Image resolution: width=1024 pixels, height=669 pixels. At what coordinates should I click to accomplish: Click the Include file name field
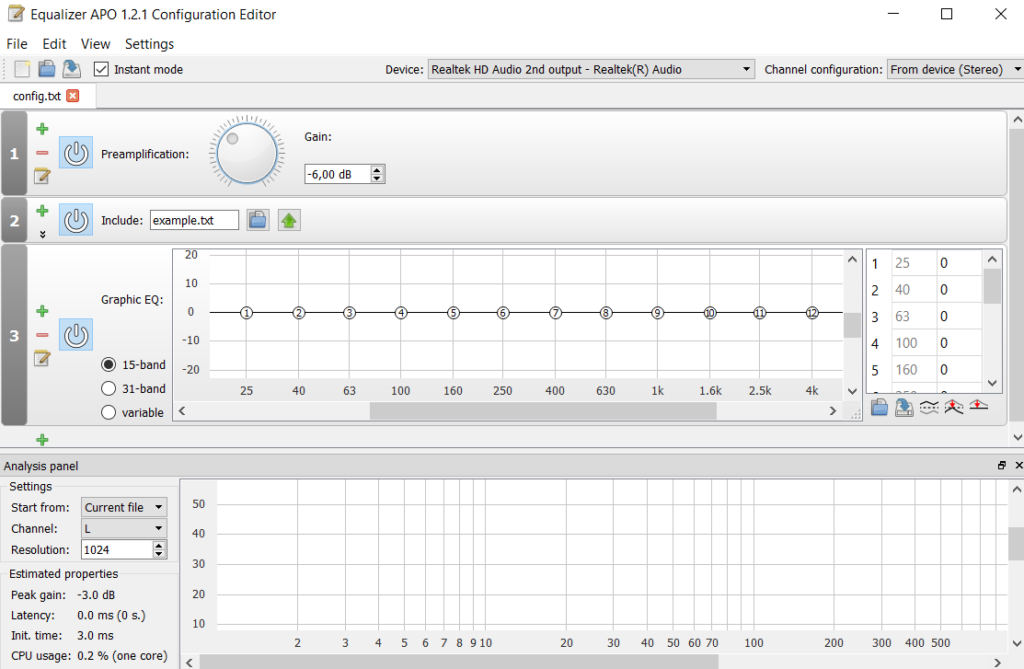coord(194,220)
